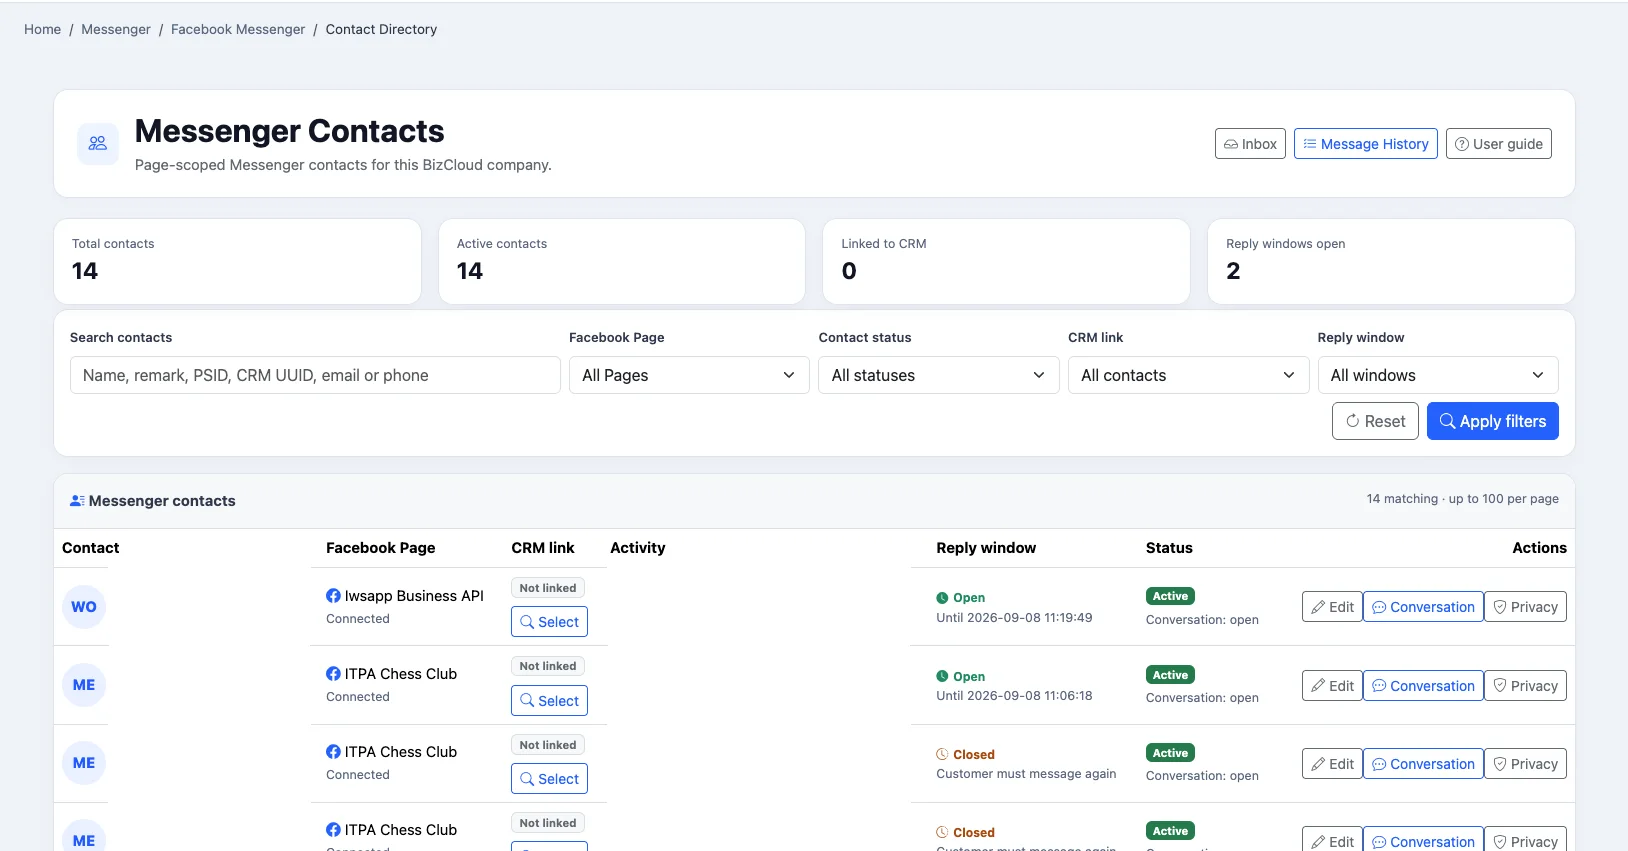Image resolution: width=1628 pixels, height=851 pixels.
Task: Click the Contact column header
Action: [x=90, y=548]
